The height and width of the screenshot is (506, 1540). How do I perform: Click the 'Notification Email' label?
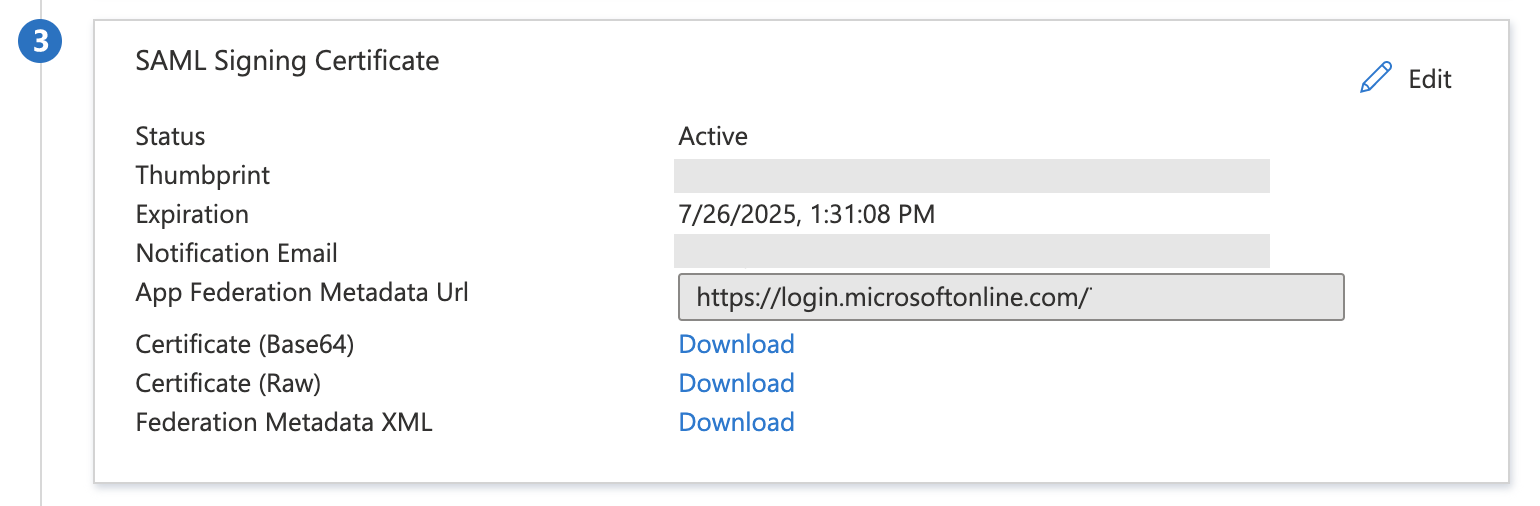237,253
